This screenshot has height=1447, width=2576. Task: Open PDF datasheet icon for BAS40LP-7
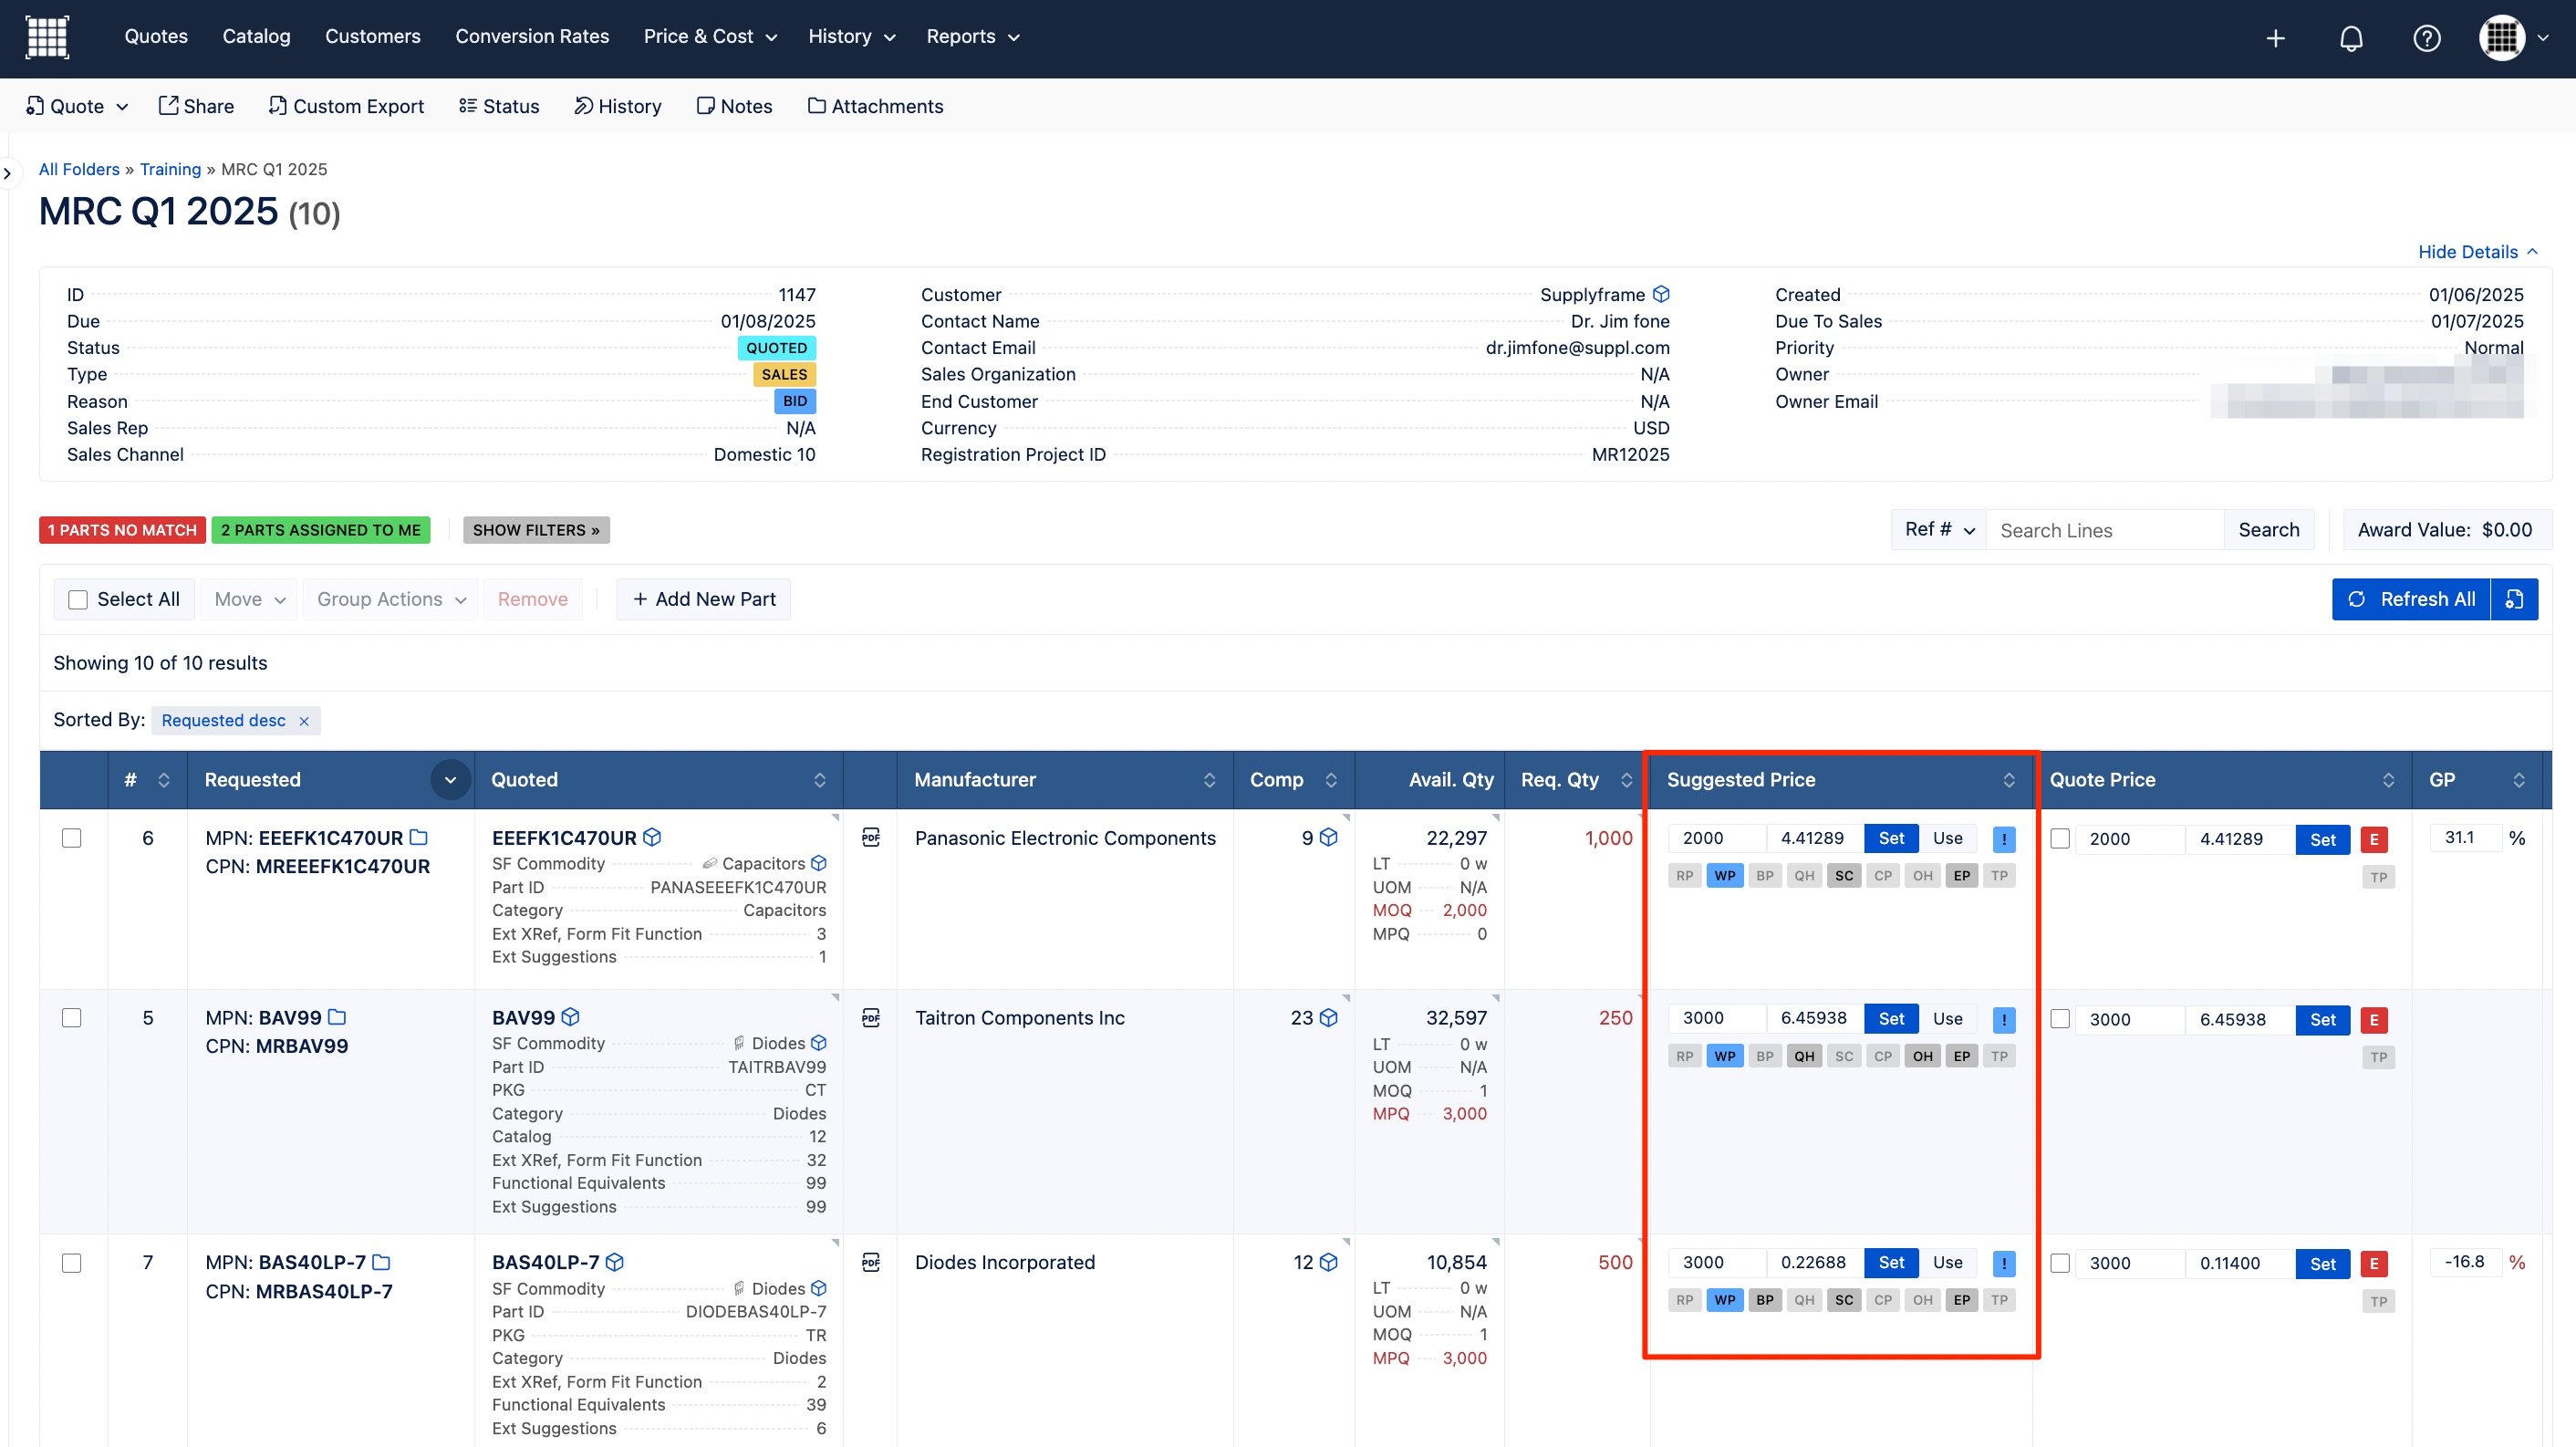(x=871, y=1262)
